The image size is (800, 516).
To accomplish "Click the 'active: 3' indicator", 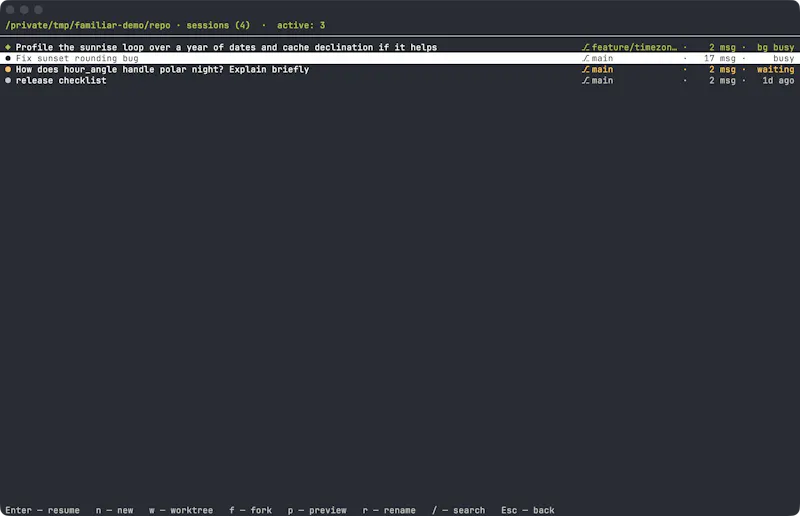I will 301,25.
